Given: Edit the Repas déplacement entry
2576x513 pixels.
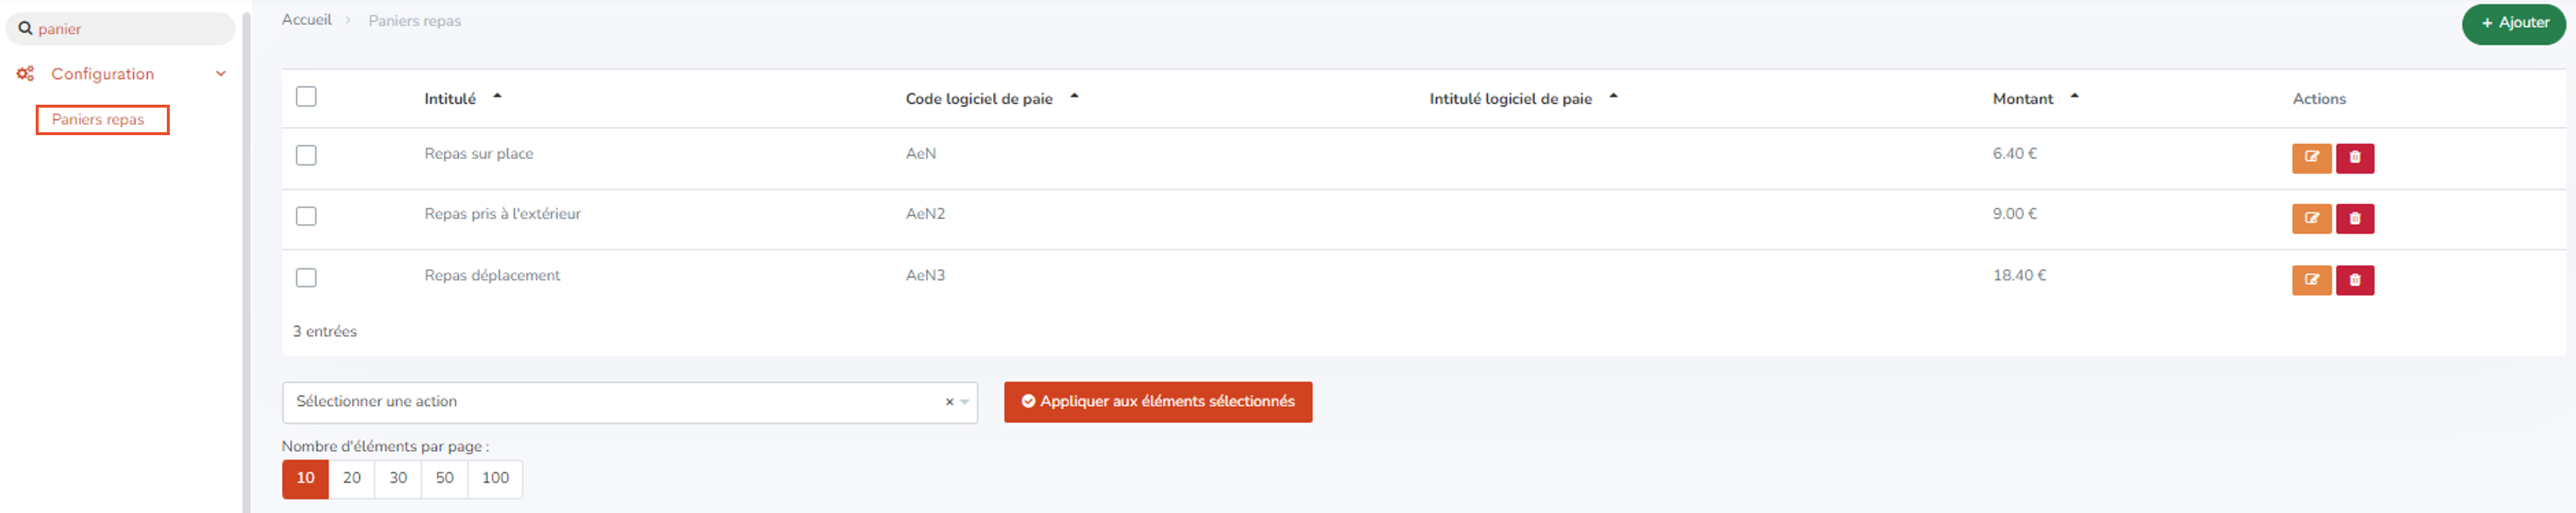Looking at the screenshot, I should click(x=2311, y=280).
